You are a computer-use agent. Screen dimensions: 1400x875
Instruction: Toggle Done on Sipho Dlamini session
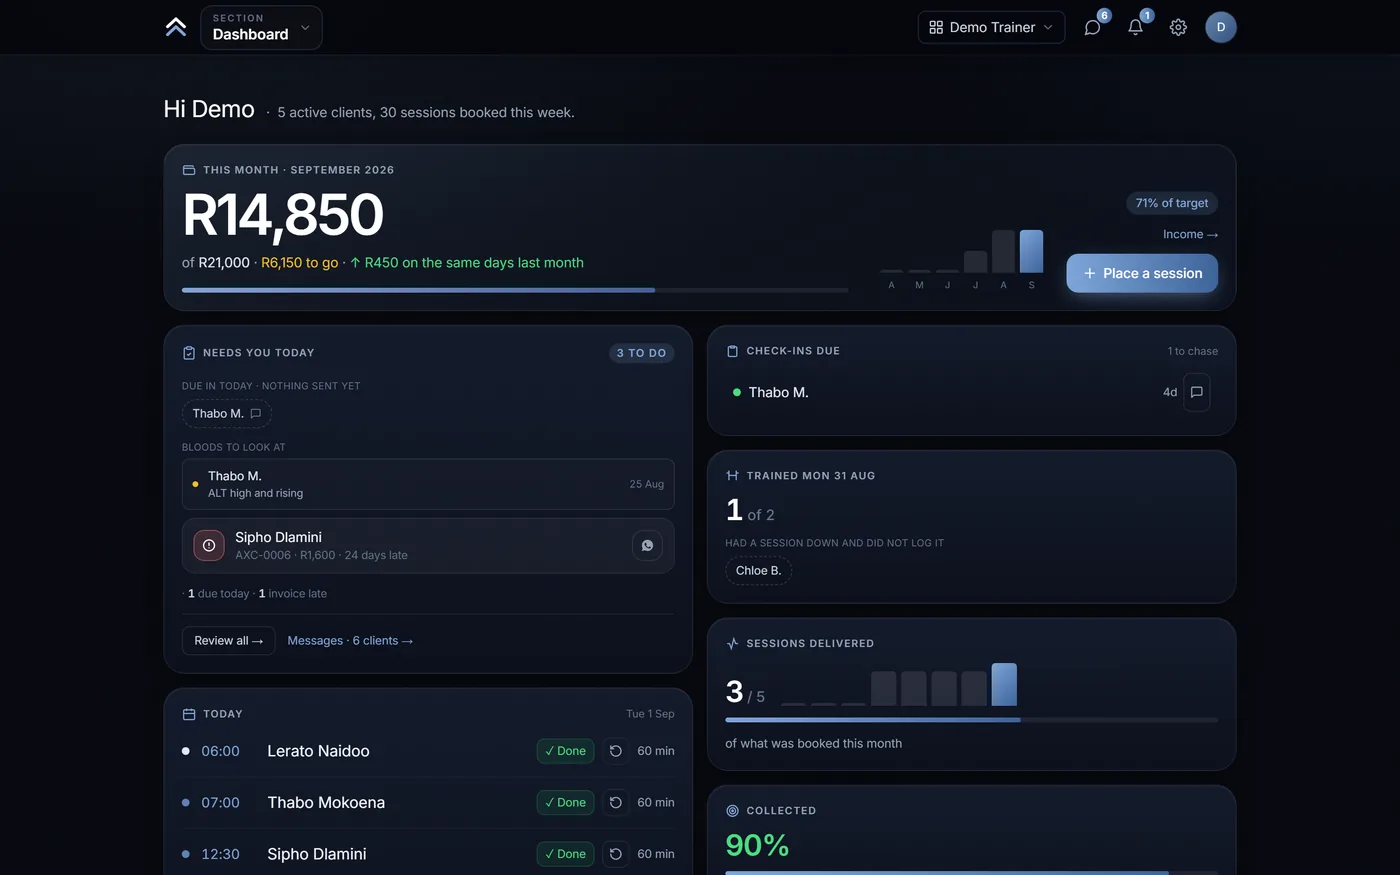pos(565,854)
